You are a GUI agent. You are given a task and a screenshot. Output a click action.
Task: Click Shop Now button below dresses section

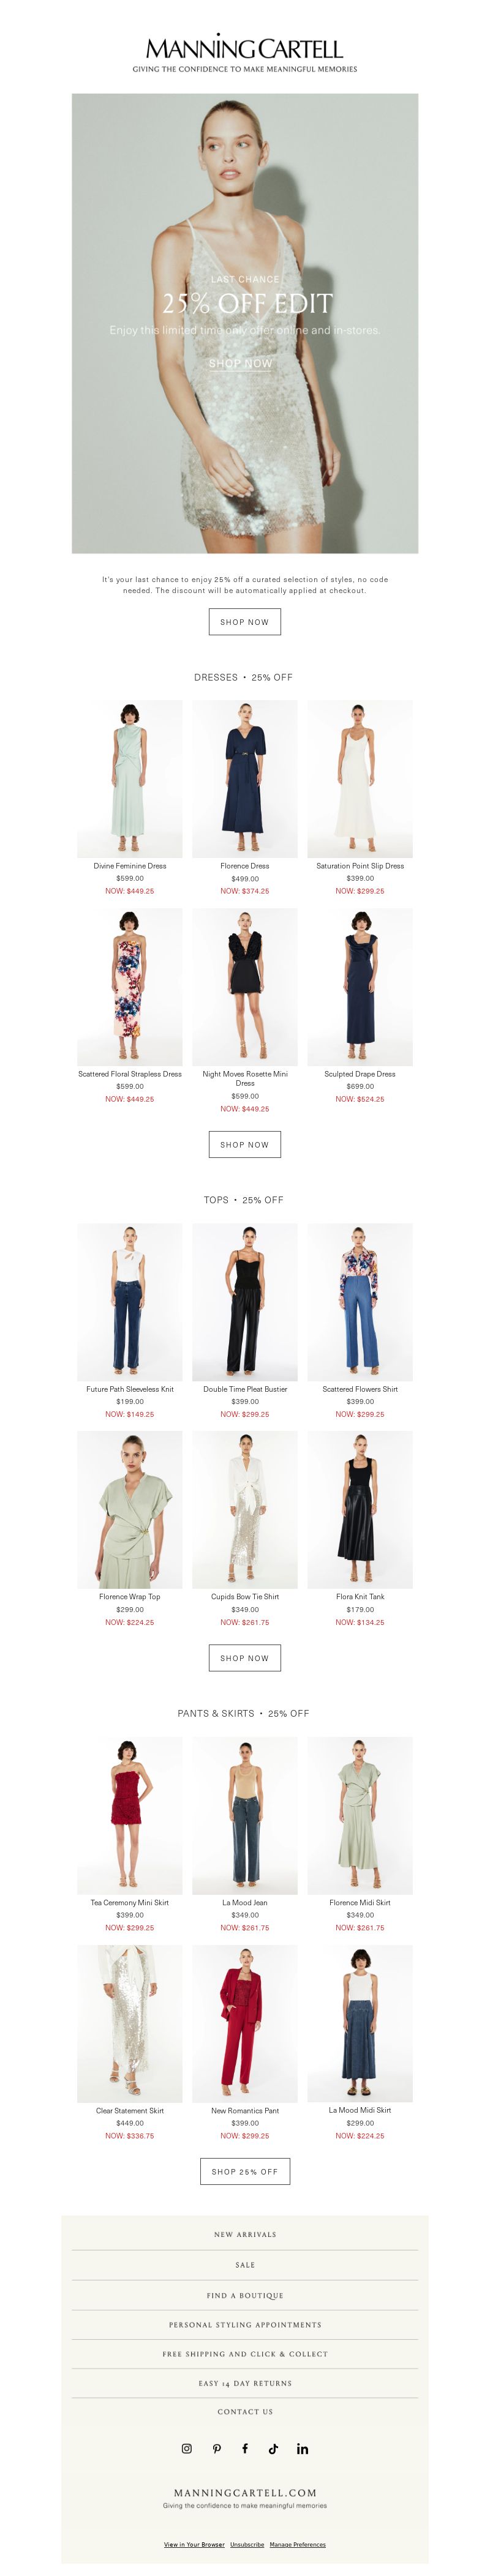pyautogui.click(x=245, y=1144)
